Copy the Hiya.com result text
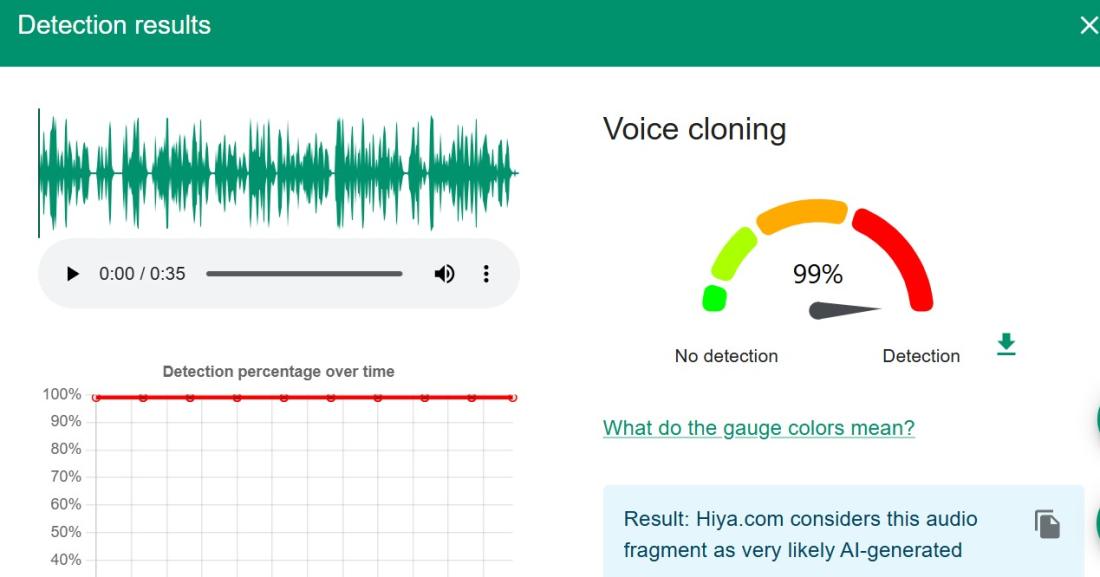1100x577 pixels. [1047, 524]
